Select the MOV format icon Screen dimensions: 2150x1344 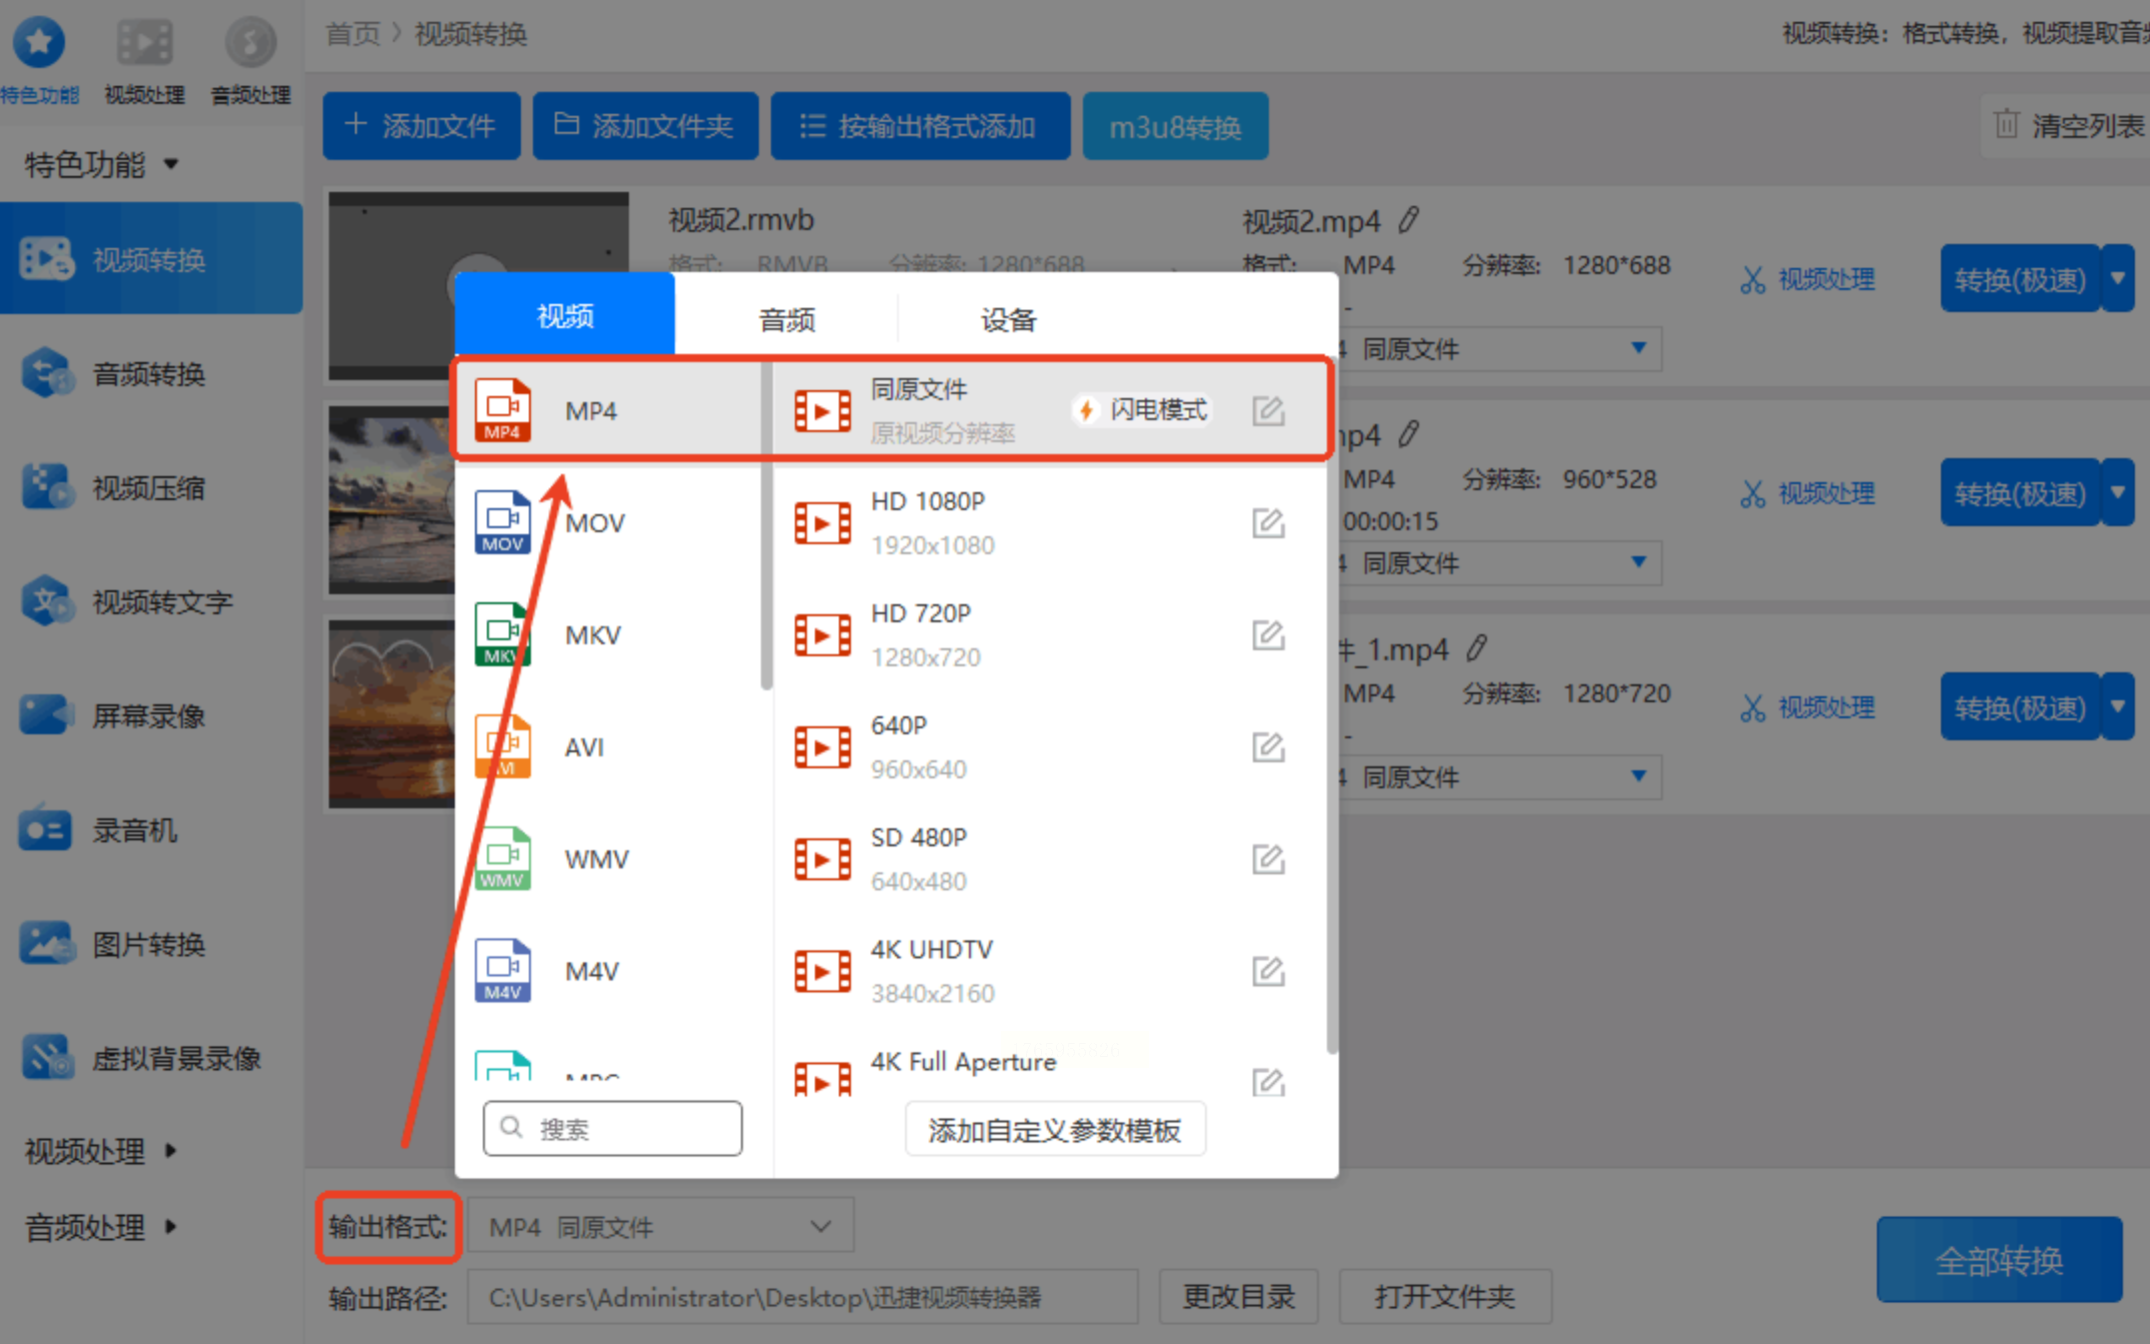pyautogui.click(x=502, y=522)
